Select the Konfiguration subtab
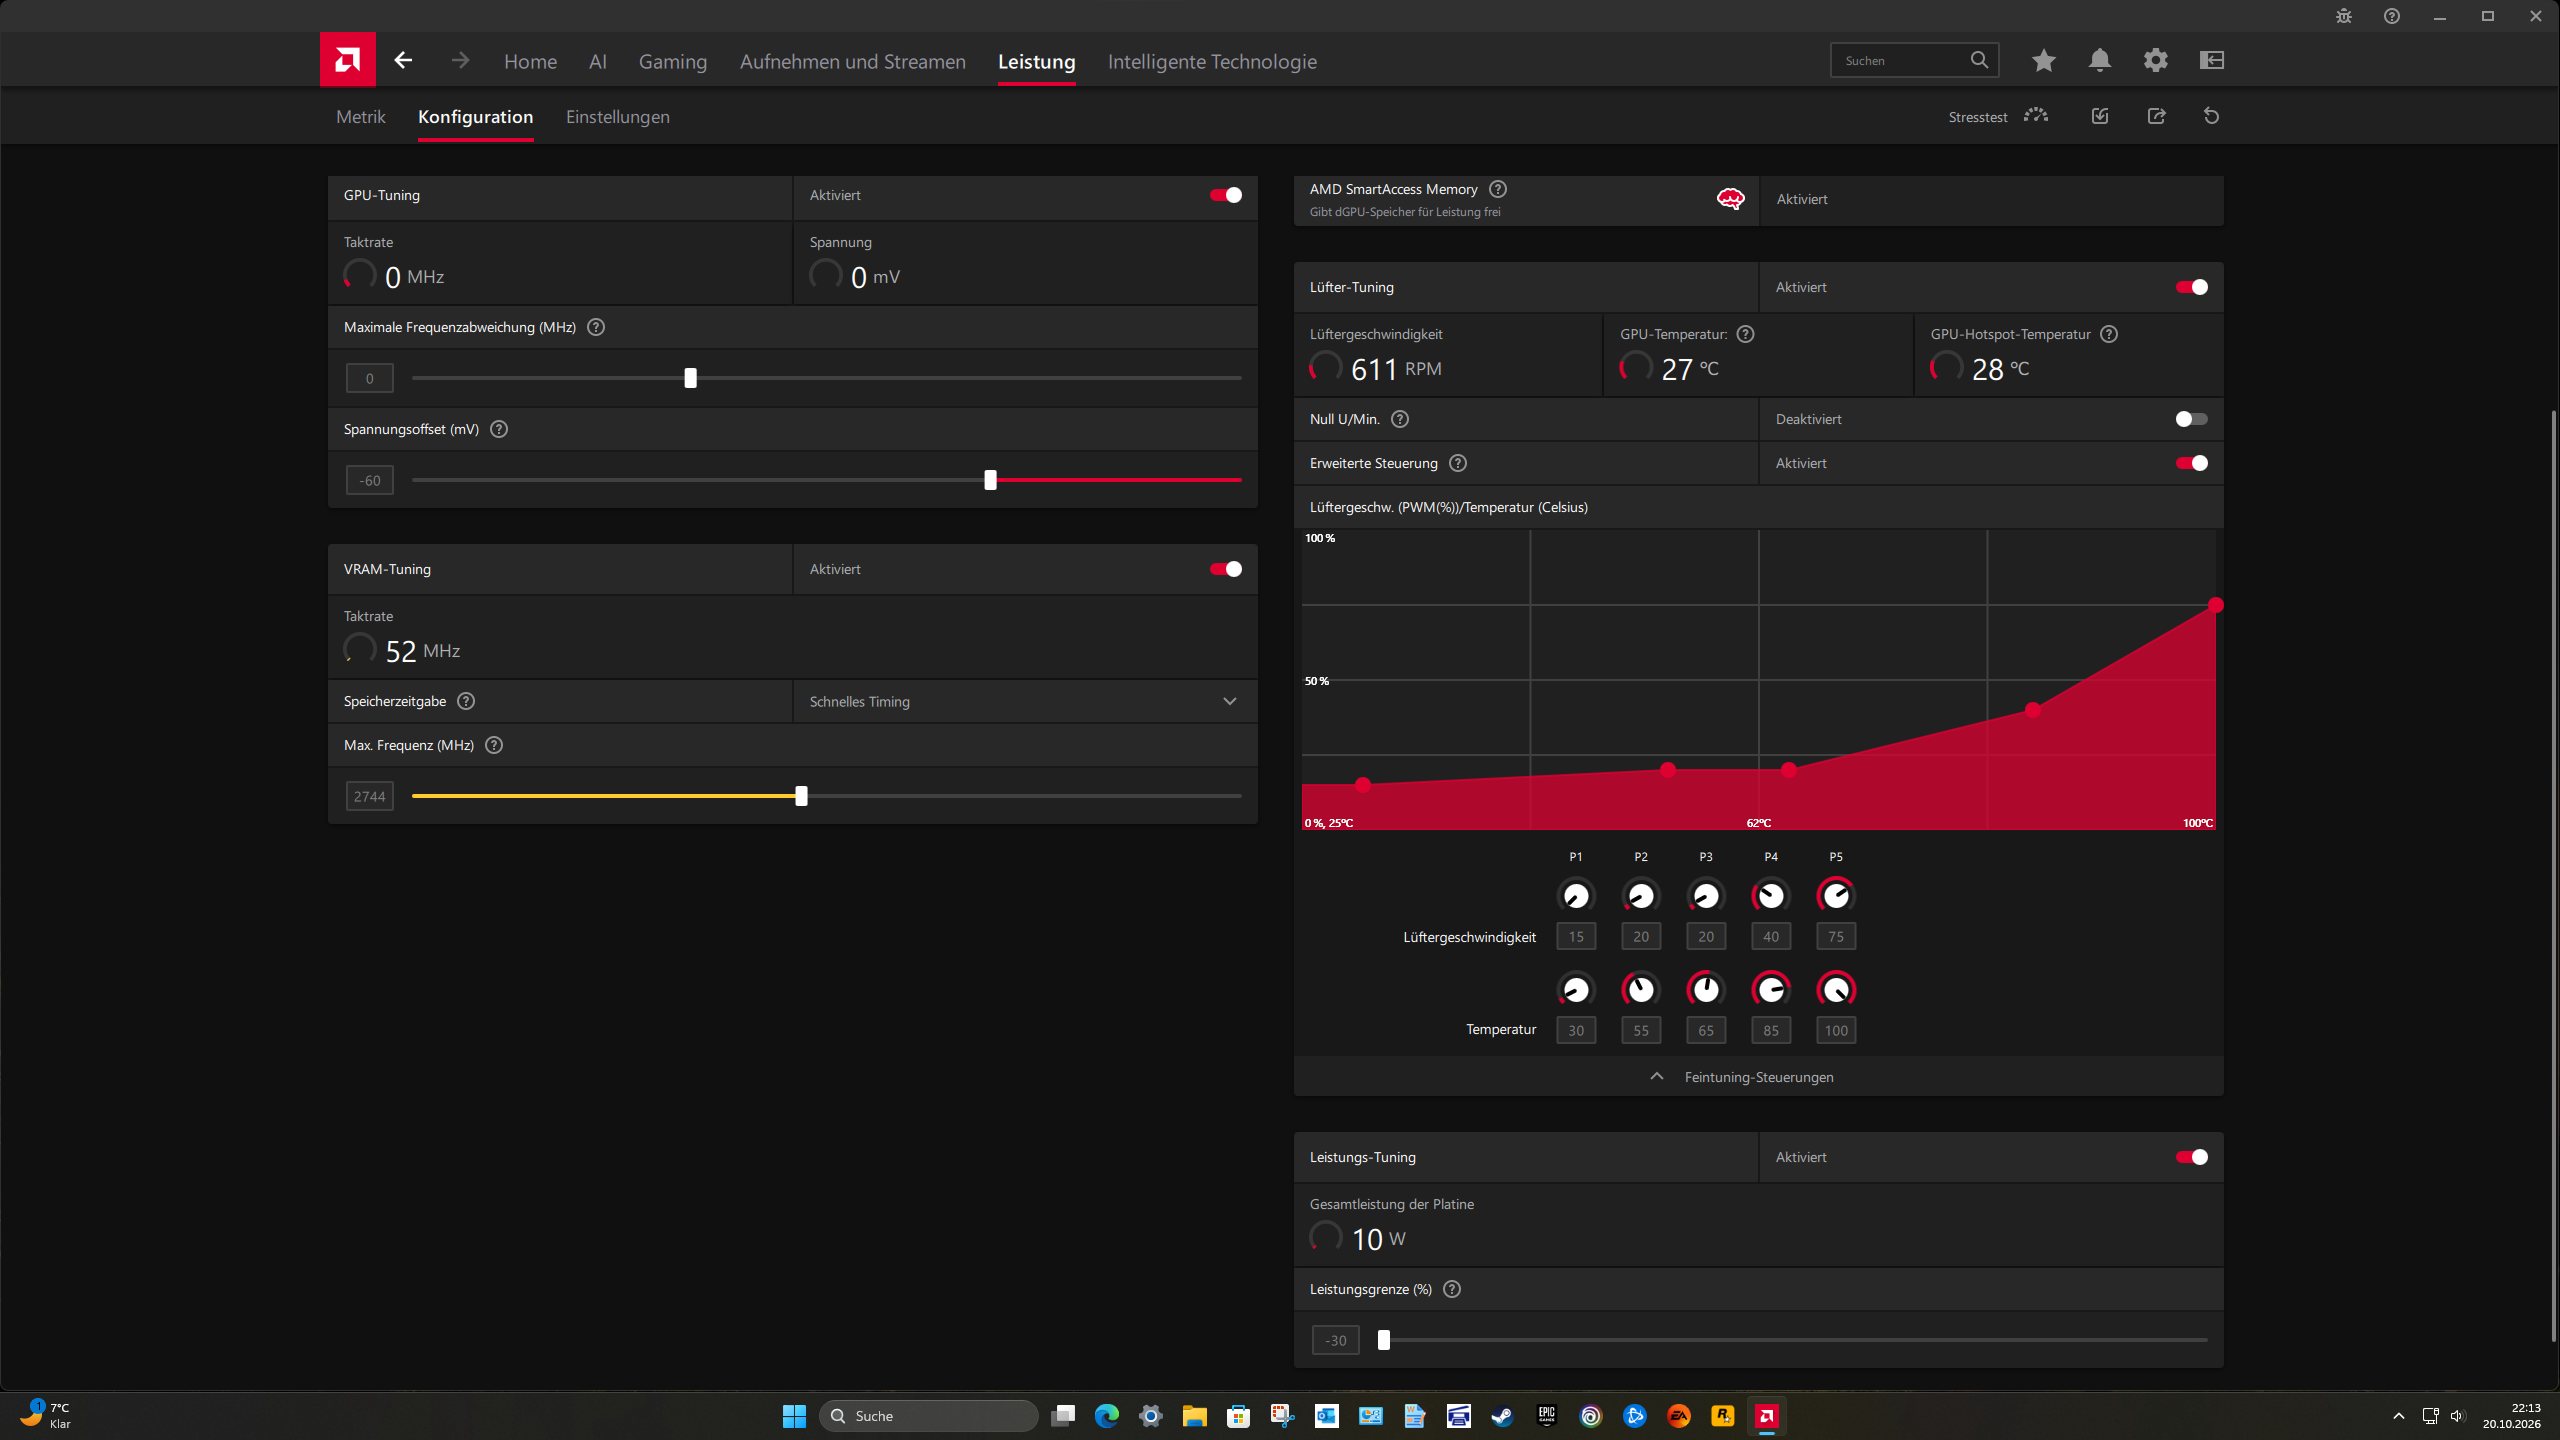The height and width of the screenshot is (1440, 2560). point(476,116)
